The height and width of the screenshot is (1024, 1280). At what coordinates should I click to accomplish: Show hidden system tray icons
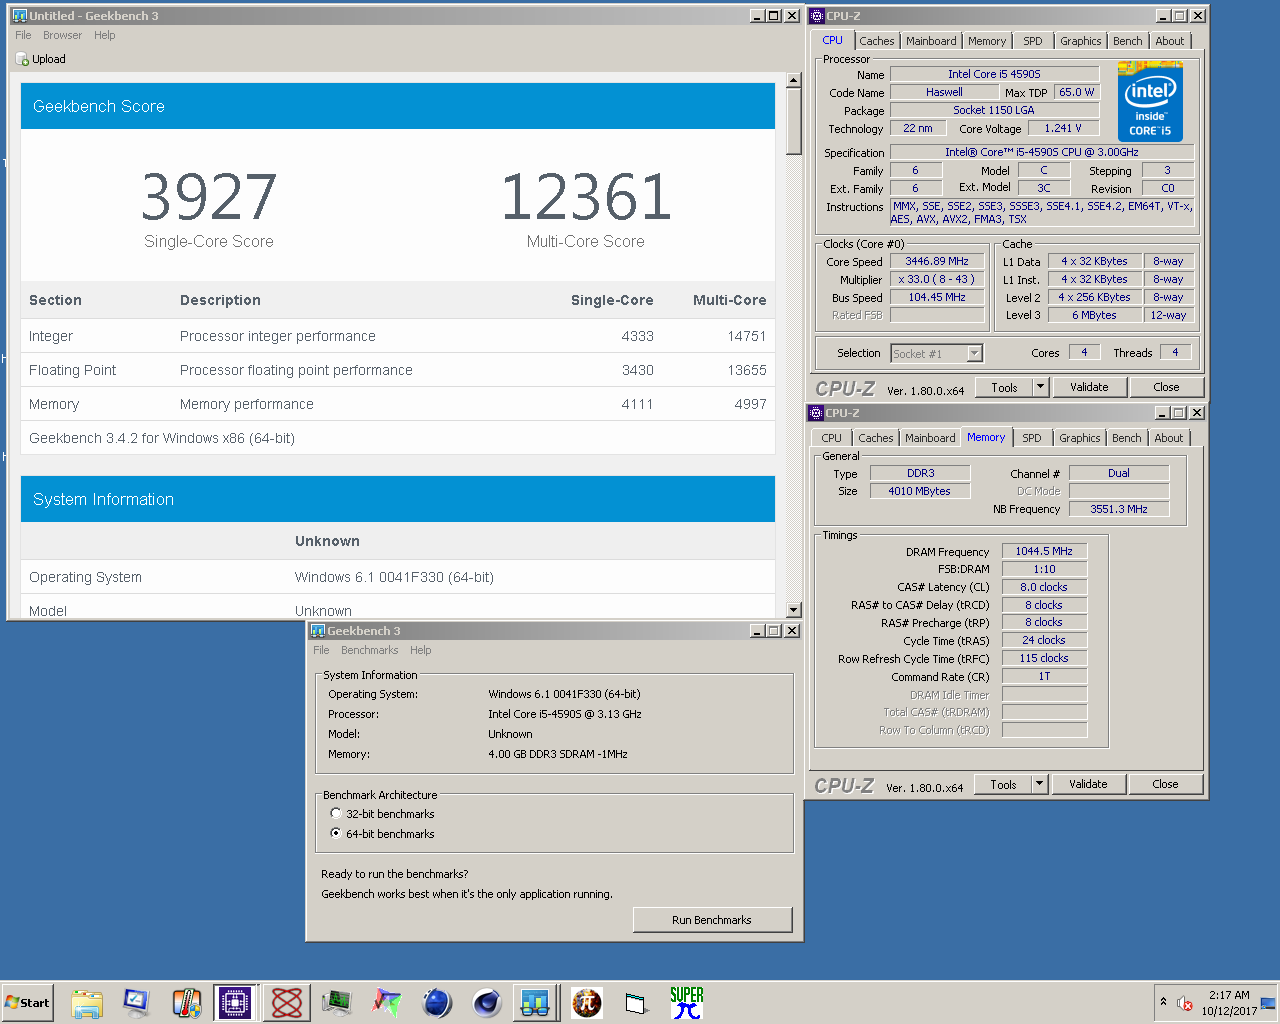point(1163,1002)
